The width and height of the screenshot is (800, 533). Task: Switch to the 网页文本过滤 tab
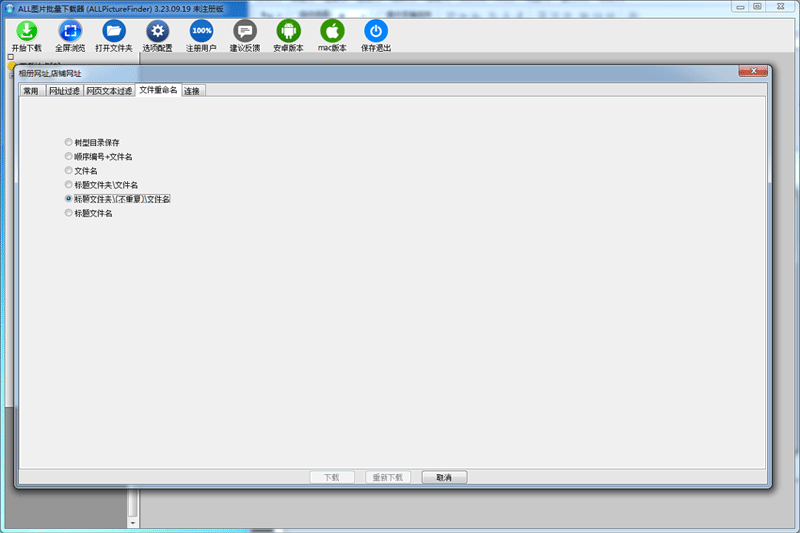[x=109, y=91]
